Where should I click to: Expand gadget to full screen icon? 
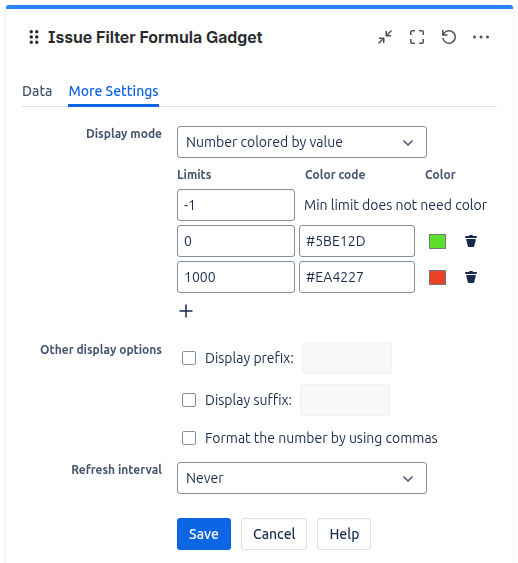417,37
